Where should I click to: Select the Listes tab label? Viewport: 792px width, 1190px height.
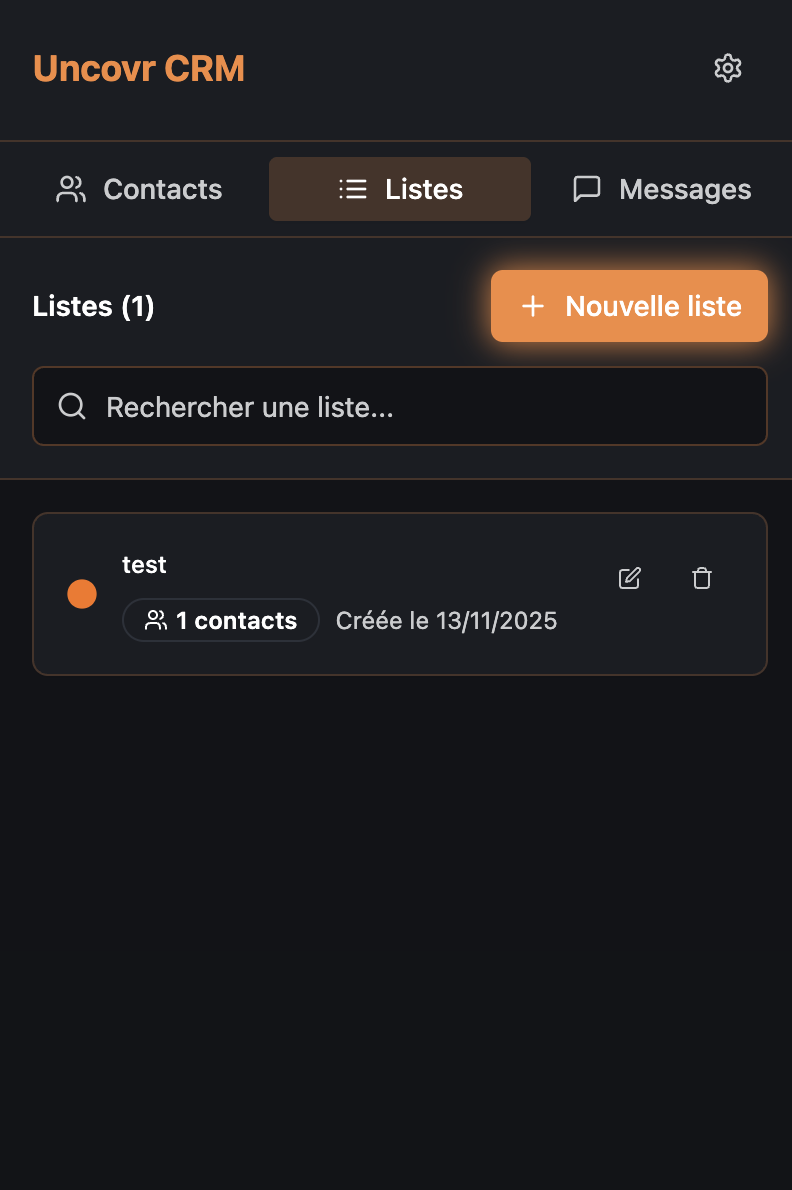(x=424, y=189)
